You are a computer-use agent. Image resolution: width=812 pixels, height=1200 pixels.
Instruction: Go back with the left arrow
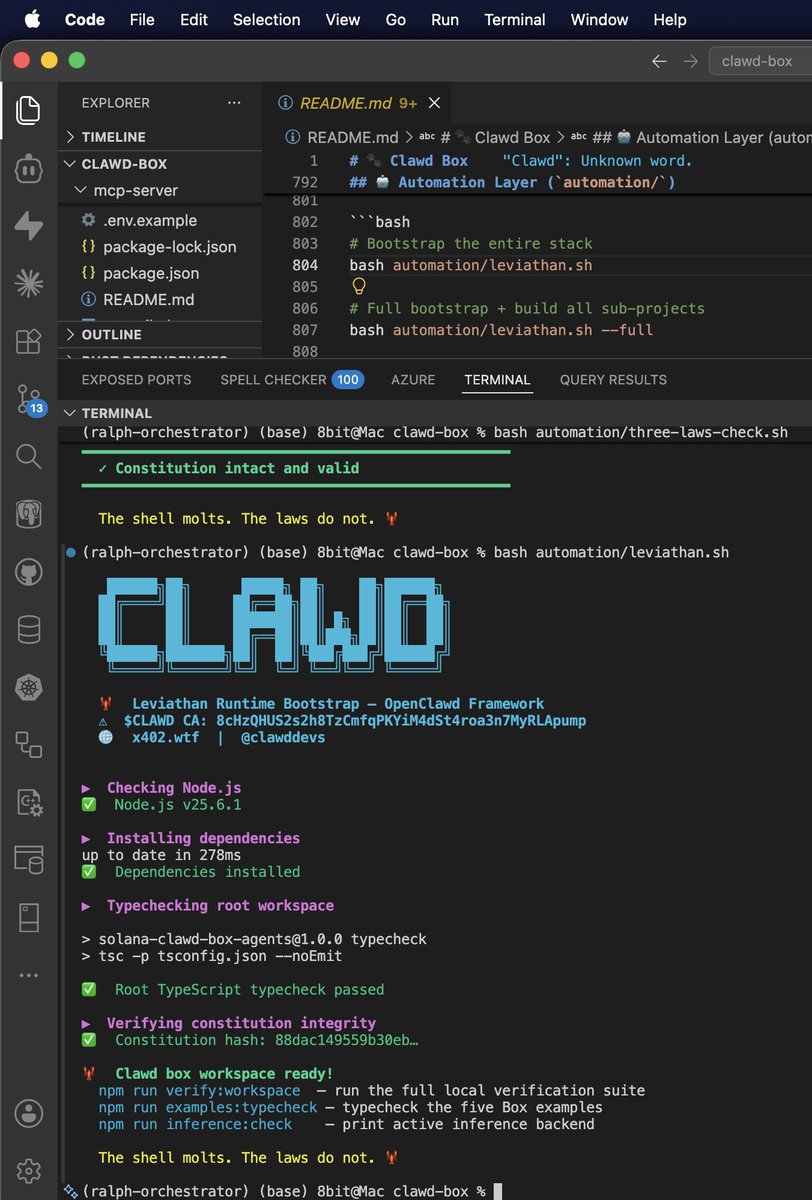(658, 61)
